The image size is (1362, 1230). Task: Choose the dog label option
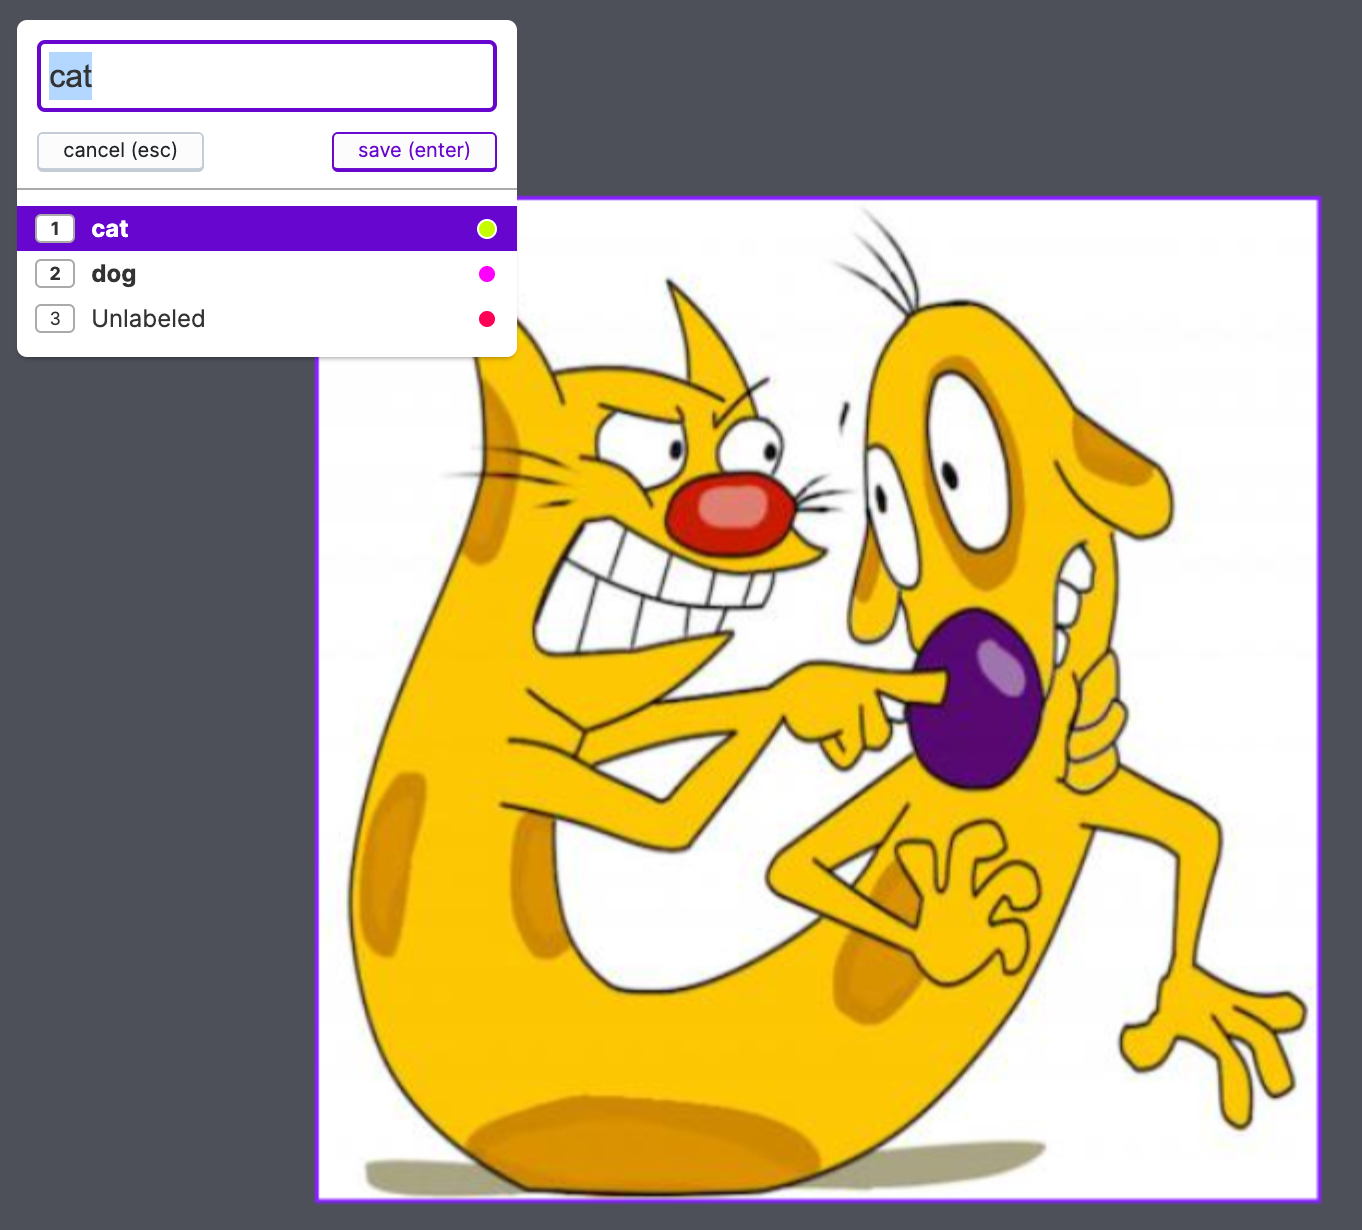tap(267, 274)
